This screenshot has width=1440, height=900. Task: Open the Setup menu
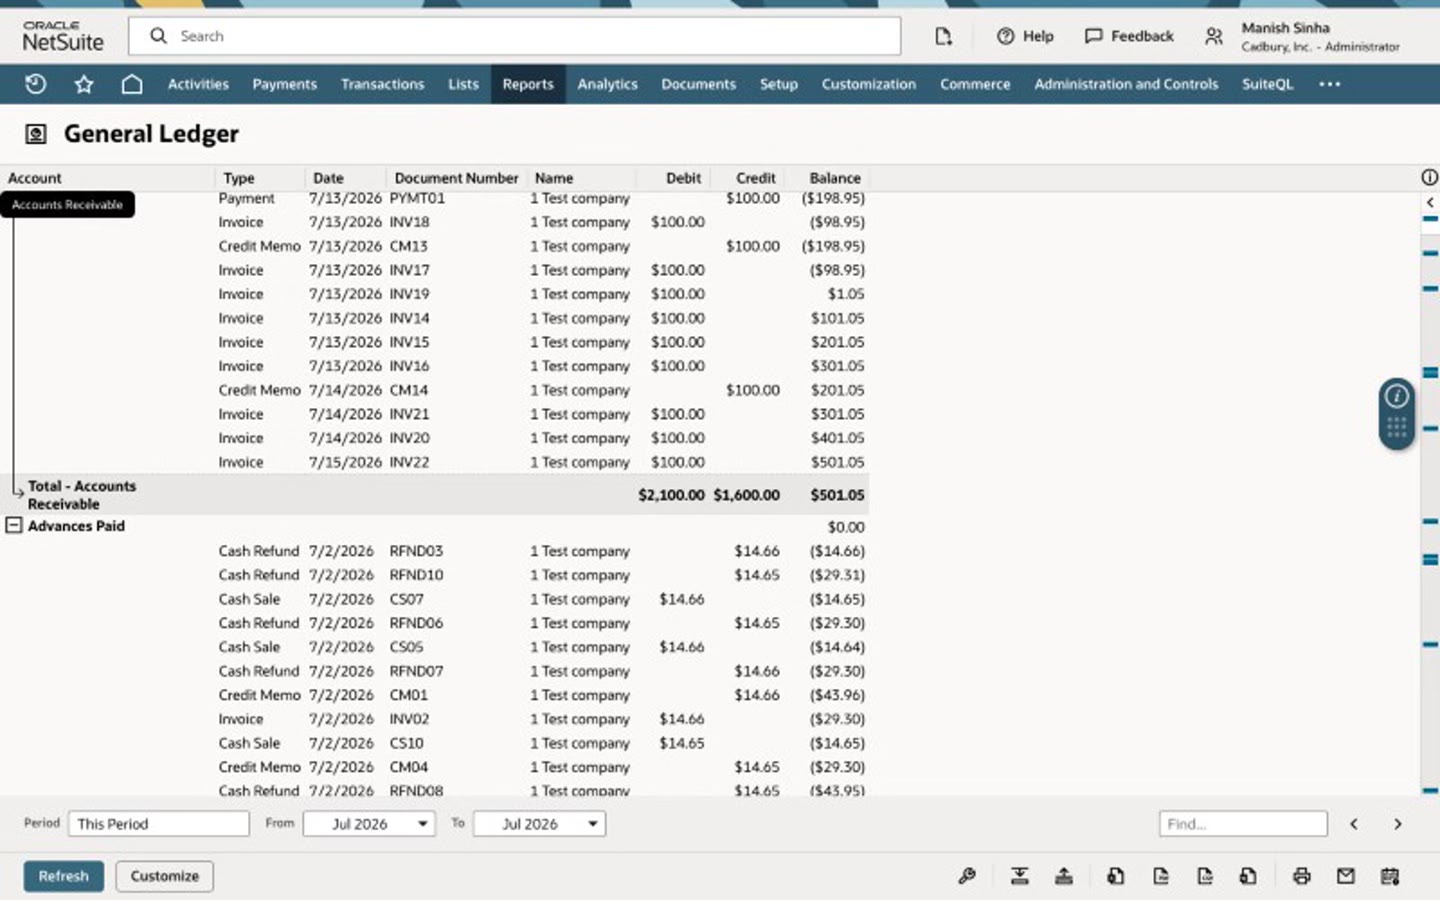click(778, 84)
